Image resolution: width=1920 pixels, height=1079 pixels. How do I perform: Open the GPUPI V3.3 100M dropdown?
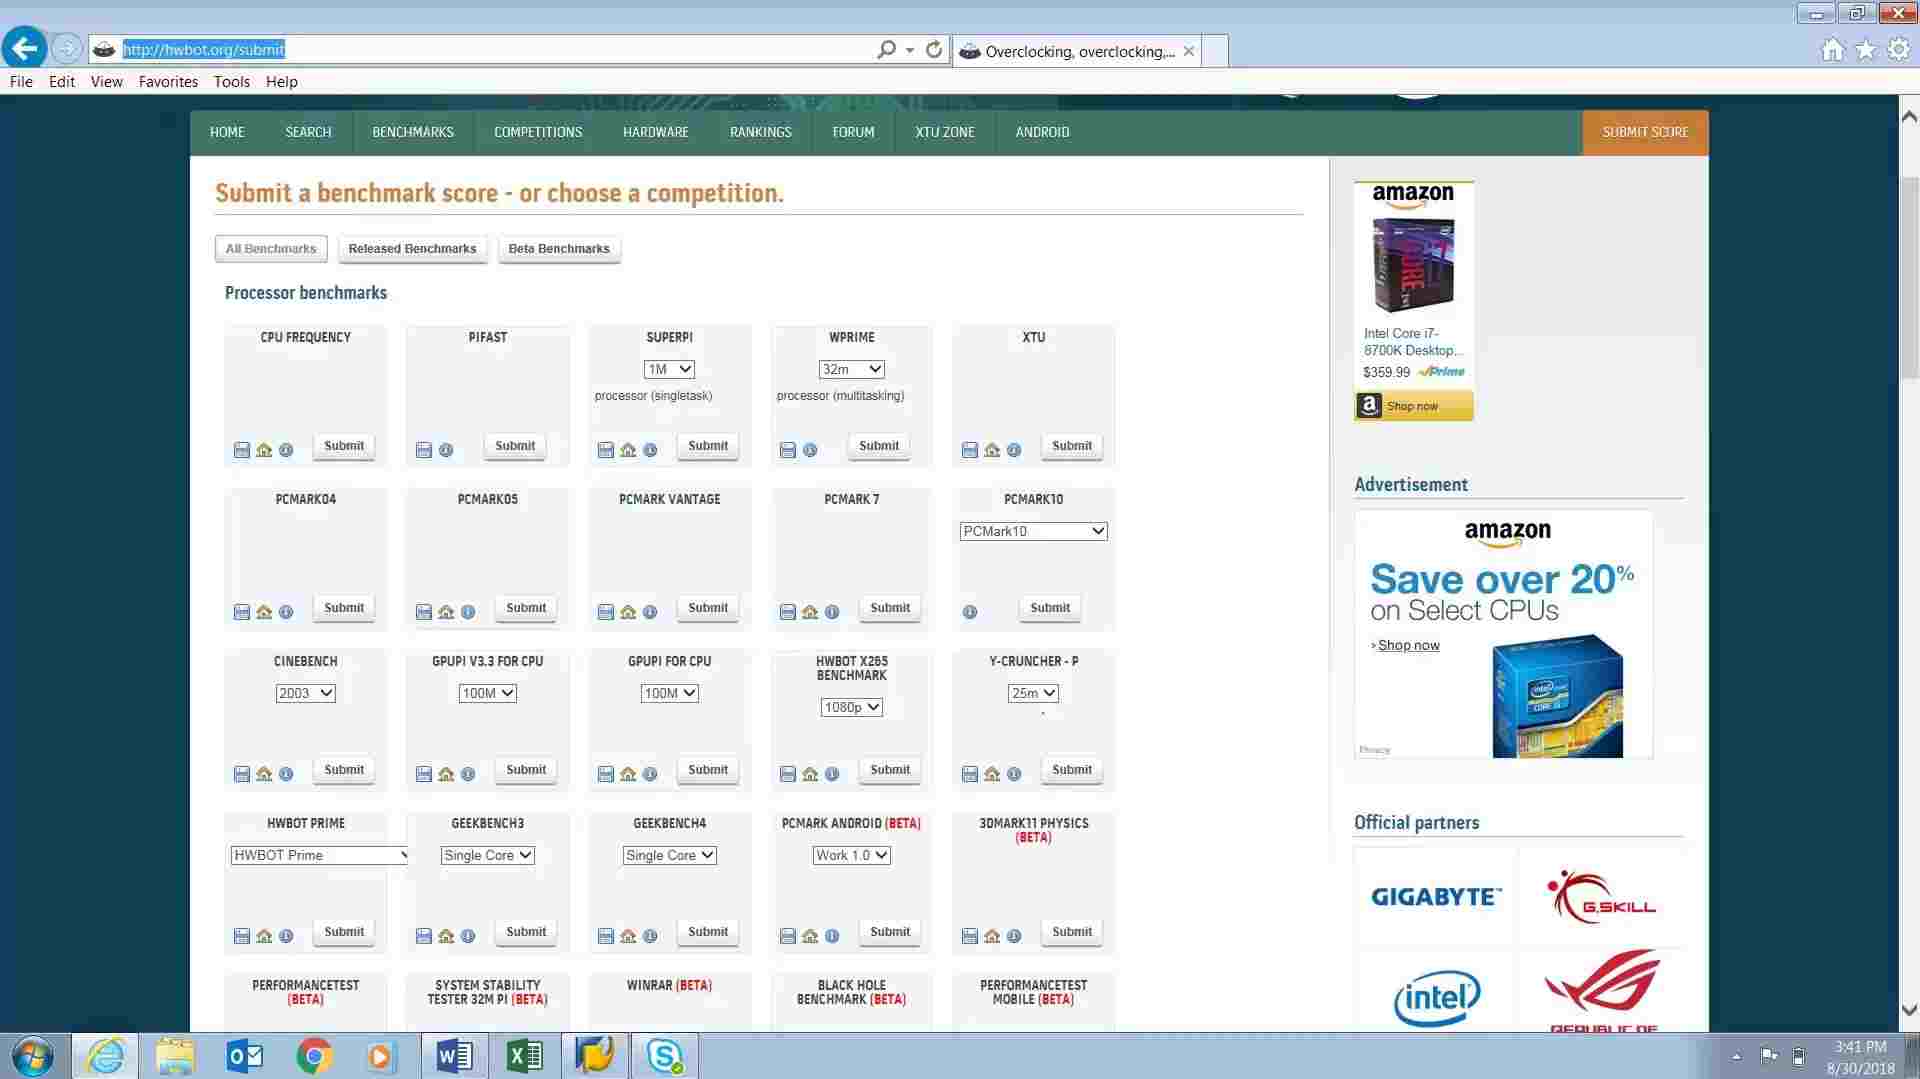pyautogui.click(x=487, y=693)
